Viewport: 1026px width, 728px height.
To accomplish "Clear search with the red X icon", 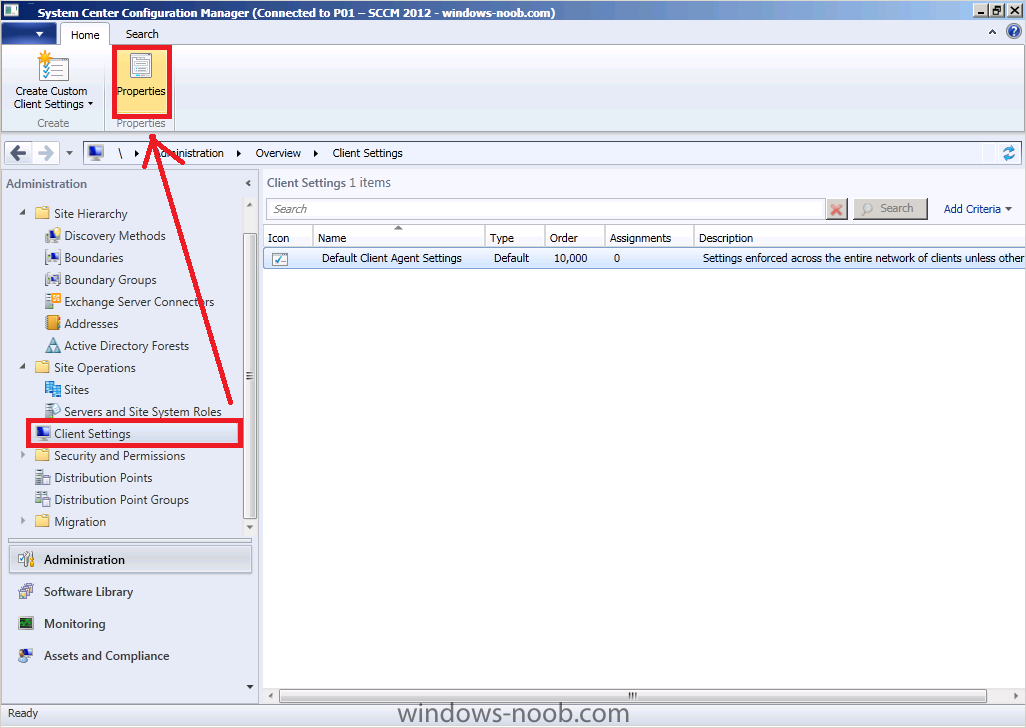I will click(836, 209).
